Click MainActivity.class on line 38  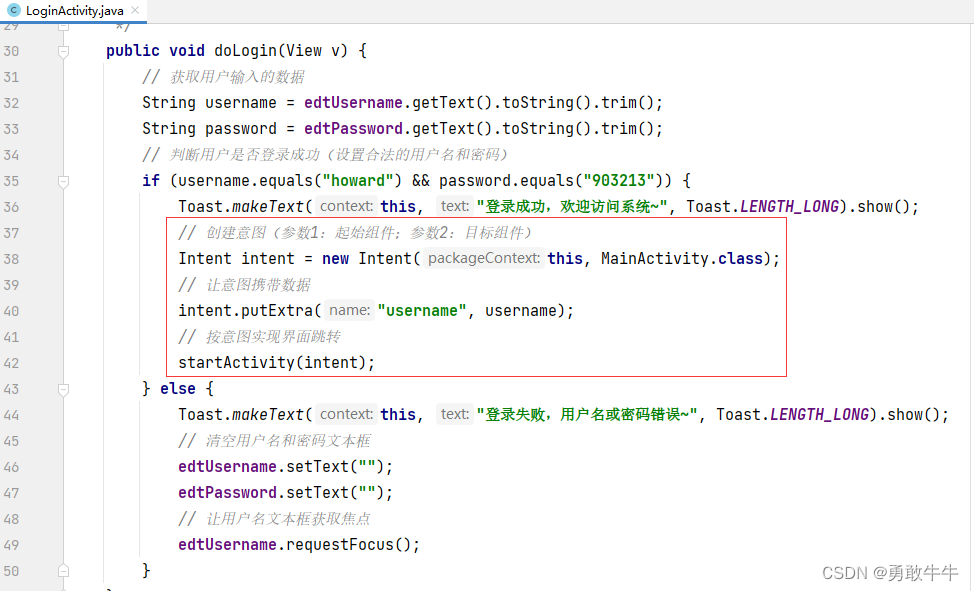pyautogui.click(x=681, y=259)
